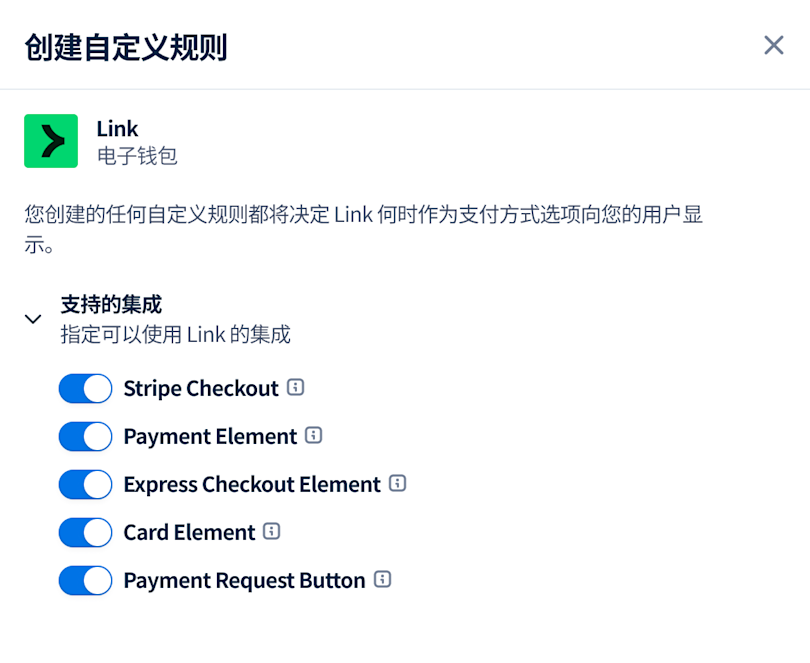Toggle off Payment Request Button

click(x=85, y=580)
